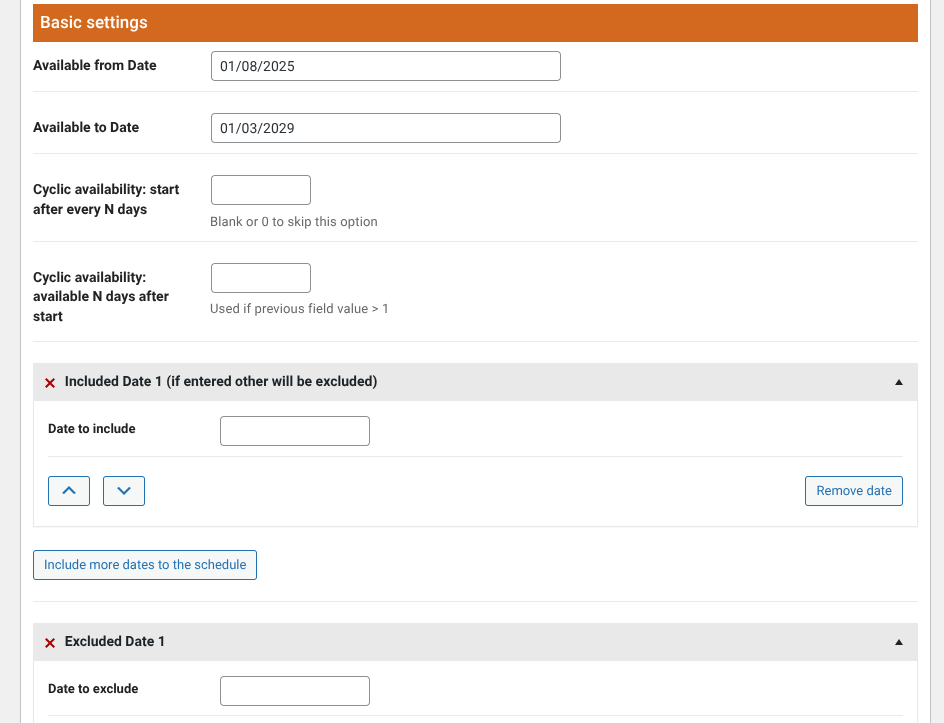
Task: Click the Date to include label
Action: (x=92, y=429)
